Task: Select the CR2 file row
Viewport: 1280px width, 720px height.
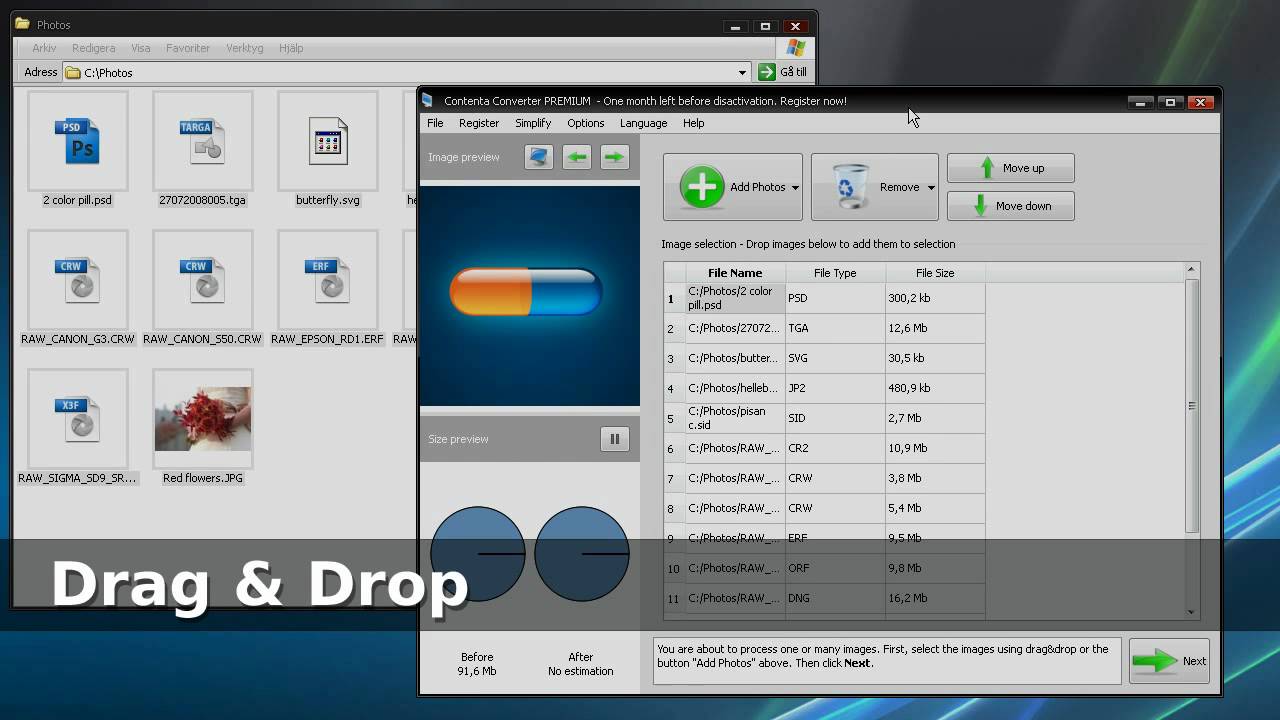Action: click(824, 448)
